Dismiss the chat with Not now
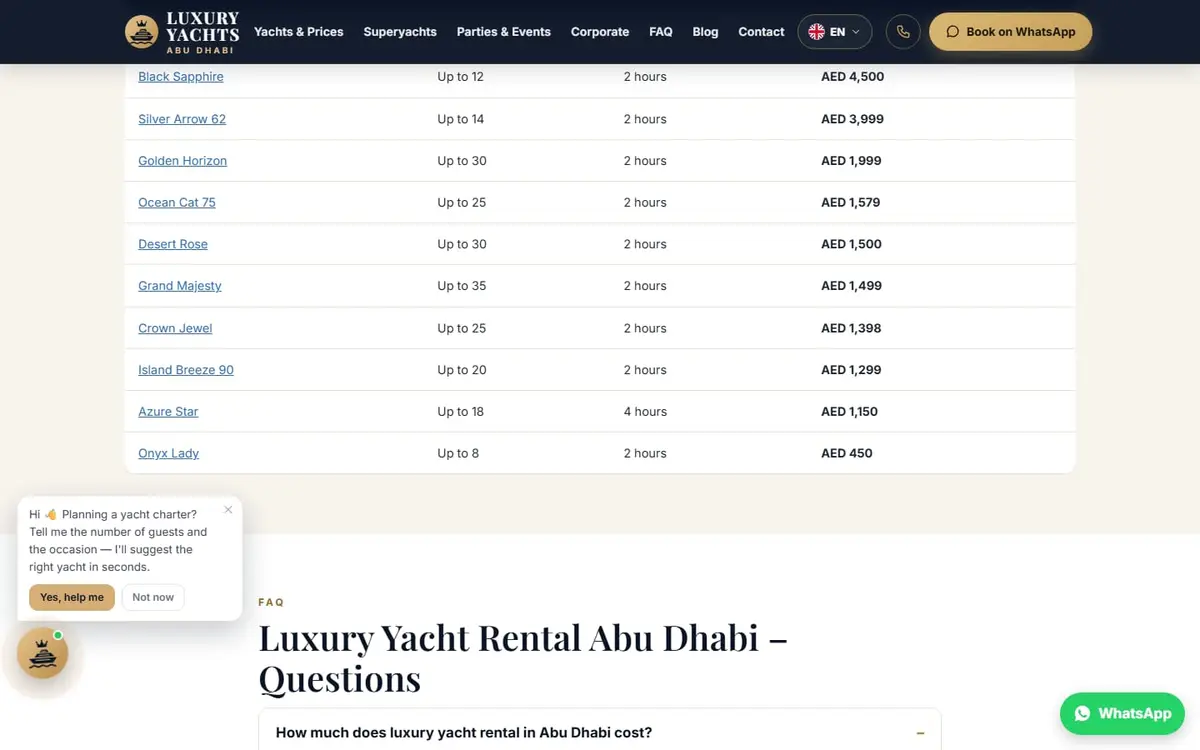Image resolution: width=1200 pixels, height=750 pixels. [153, 597]
